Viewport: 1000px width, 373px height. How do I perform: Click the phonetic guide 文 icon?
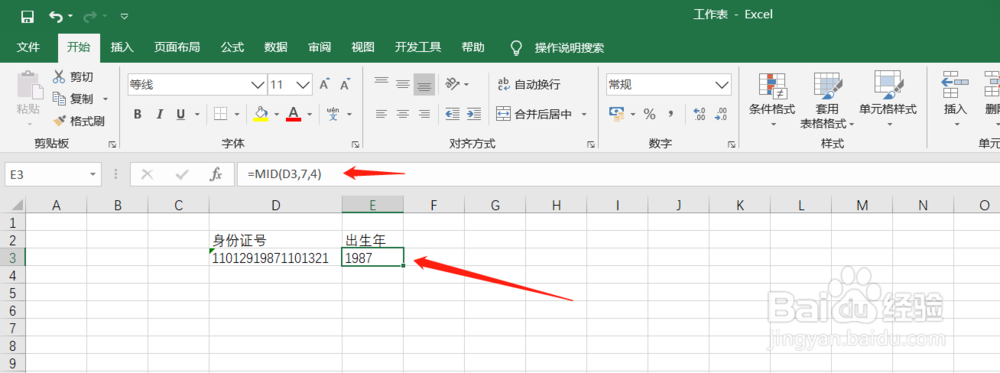point(334,114)
